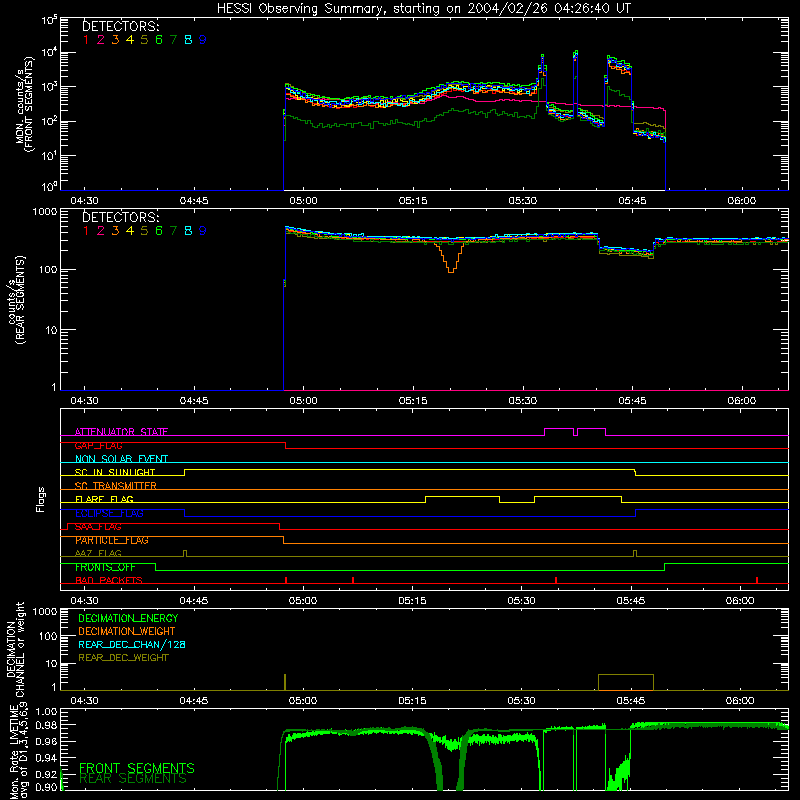Image resolution: width=800 pixels, height=800 pixels.
Task: Select red detector 1 in front segments legend
Action: (86, 40)
